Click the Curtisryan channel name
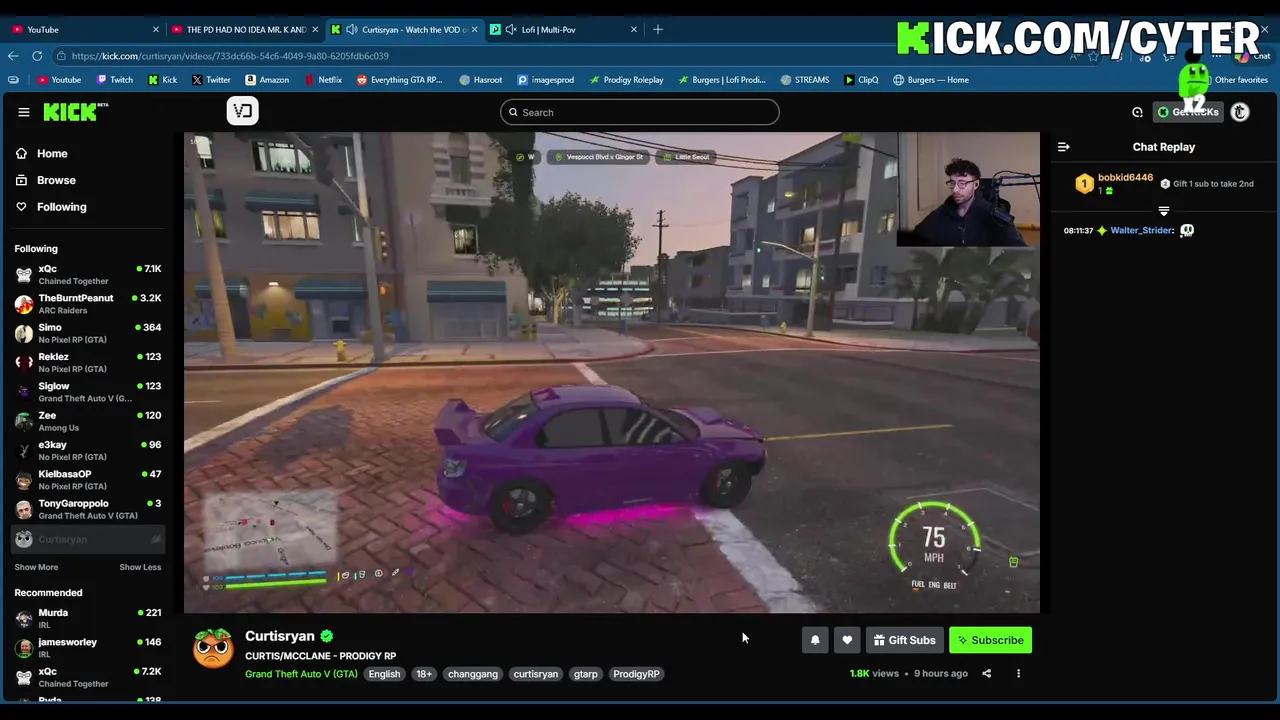The width and height of the screenshot is (1280, 720). (280, 636)
